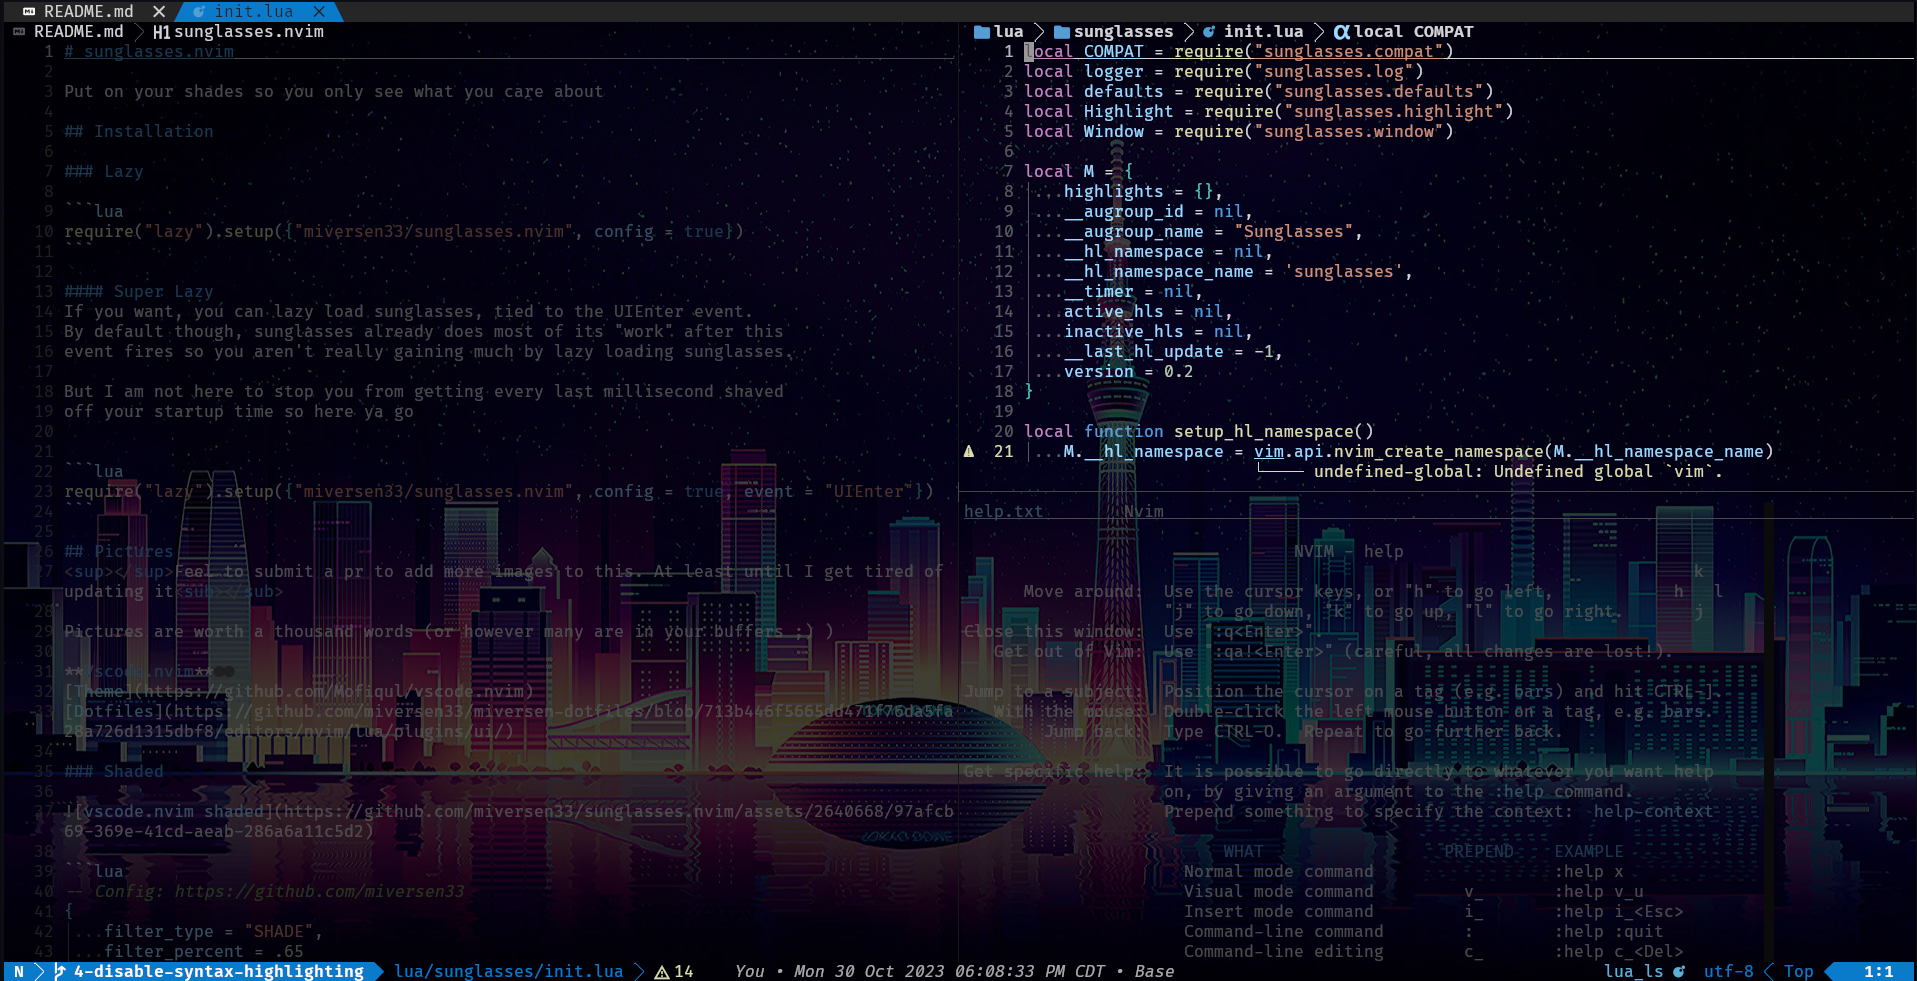Click the markdown icon in README breadcrumb
The width and height of the screenshot is (1917, 981).
click(x=19, y=31)
